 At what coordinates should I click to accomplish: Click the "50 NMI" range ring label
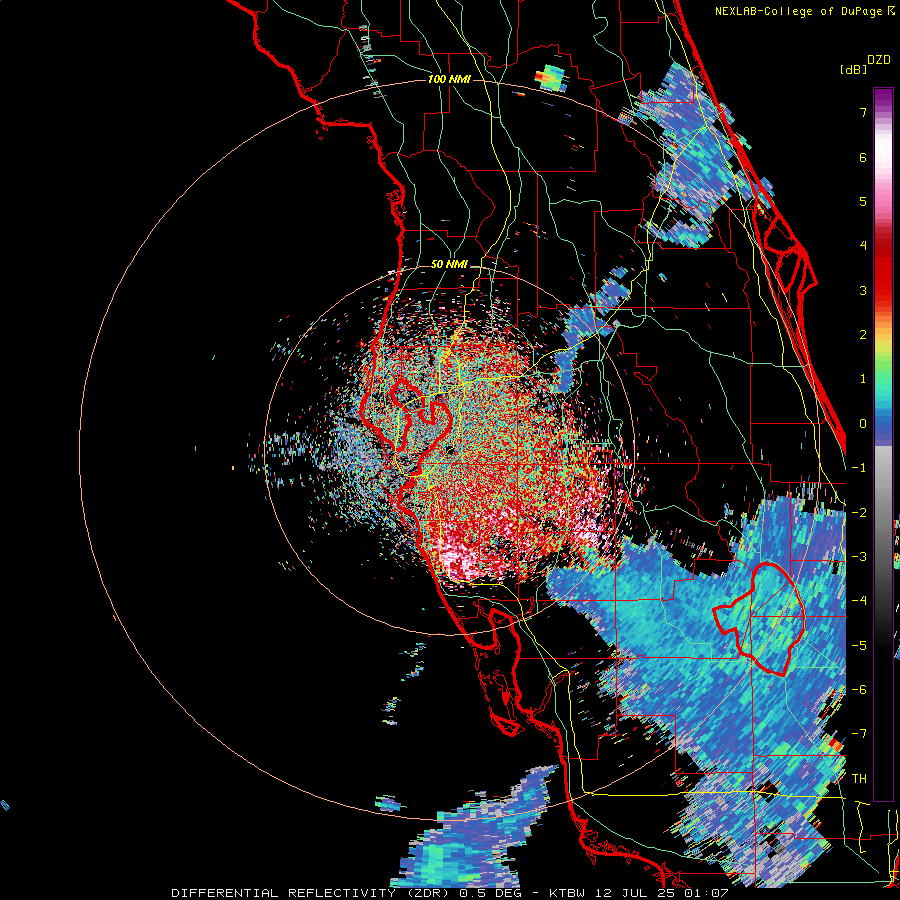449,265
